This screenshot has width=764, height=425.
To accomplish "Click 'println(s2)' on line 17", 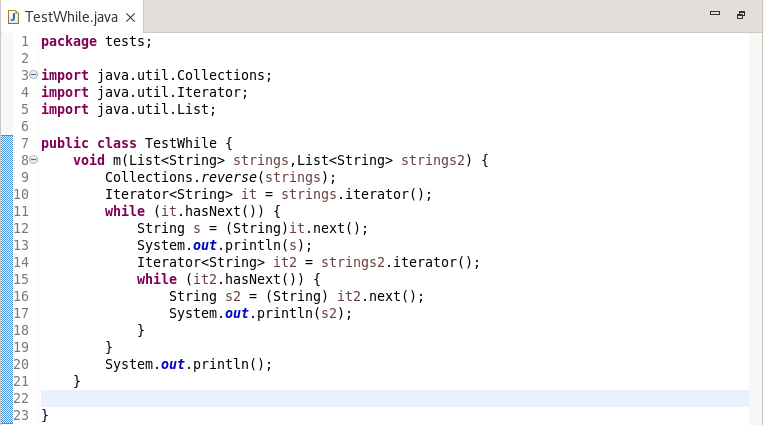I will pos(301,313).
